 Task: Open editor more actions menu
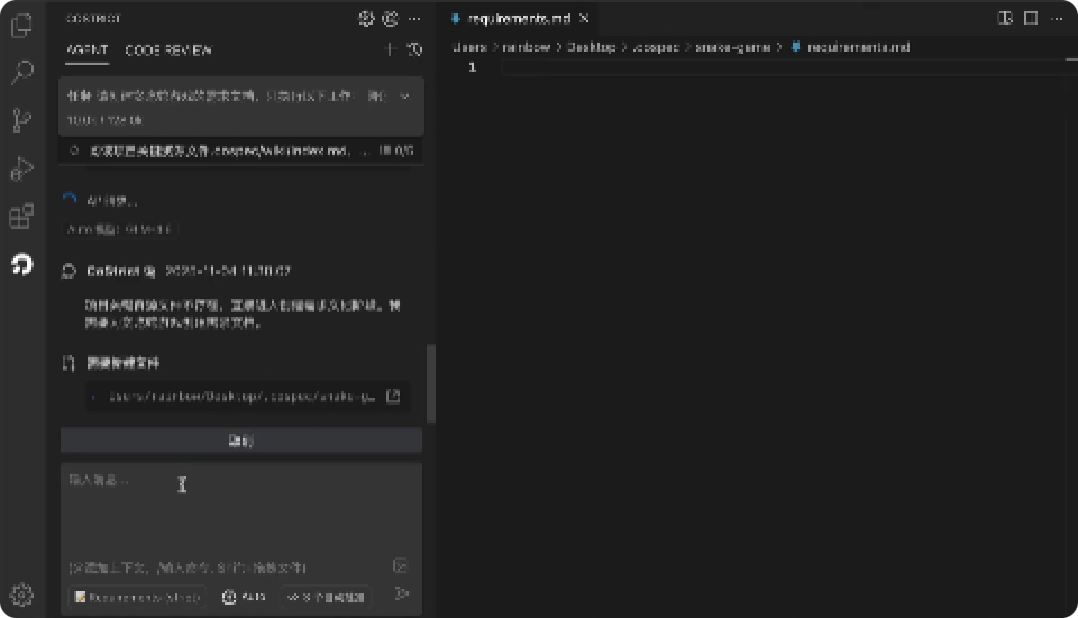[1057, 19]
